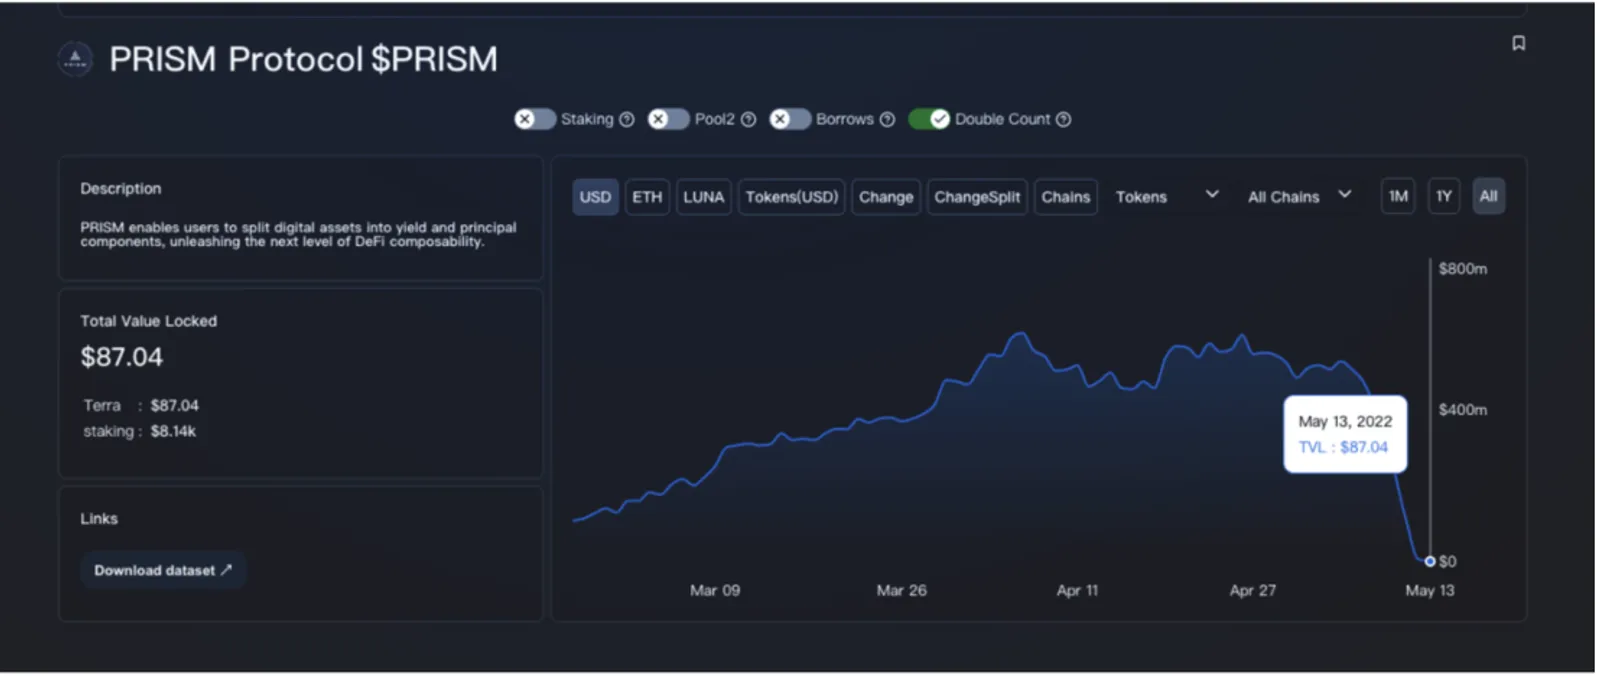
Task: Open the Staking help question-mark icon
Action: (x=627, y=119)
